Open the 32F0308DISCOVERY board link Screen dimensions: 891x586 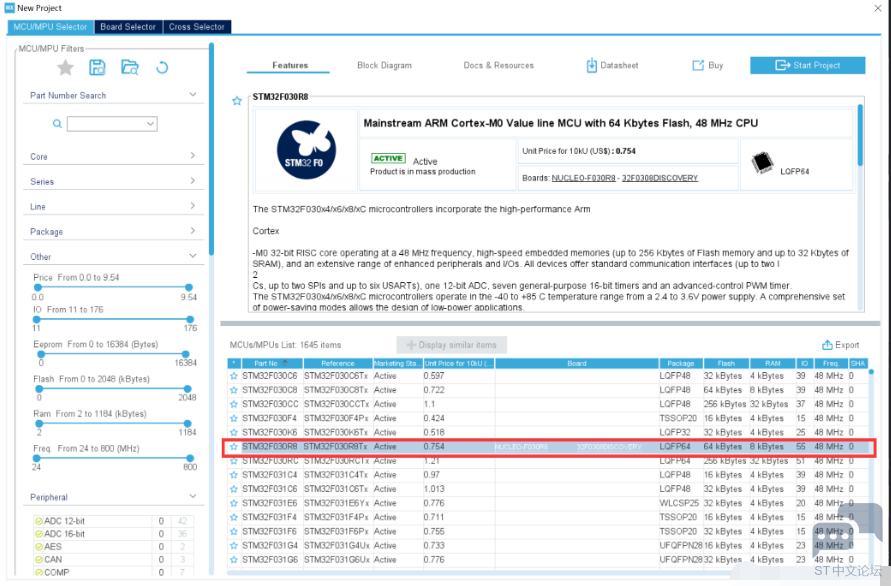660,178
